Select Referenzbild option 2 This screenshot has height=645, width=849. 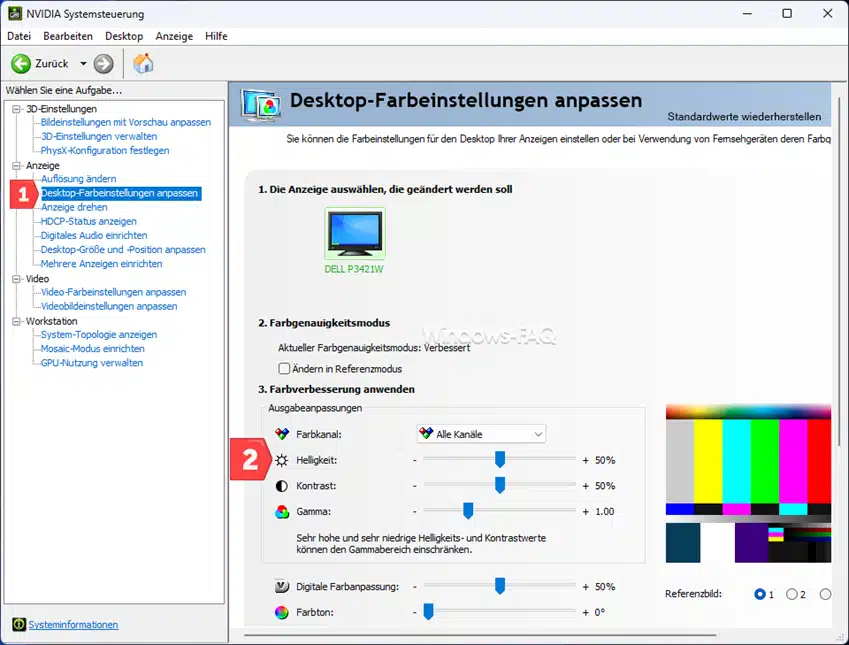(792, 594)
